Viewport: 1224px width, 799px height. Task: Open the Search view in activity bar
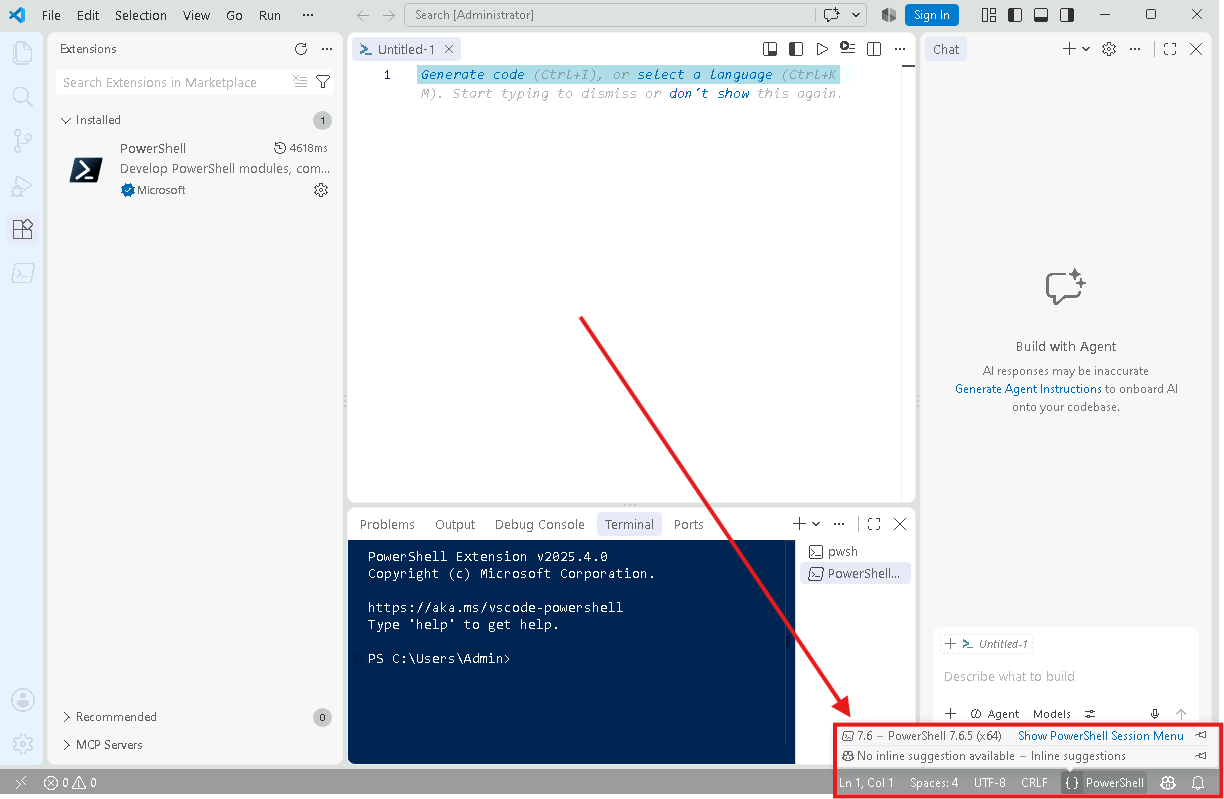point(22,97)
